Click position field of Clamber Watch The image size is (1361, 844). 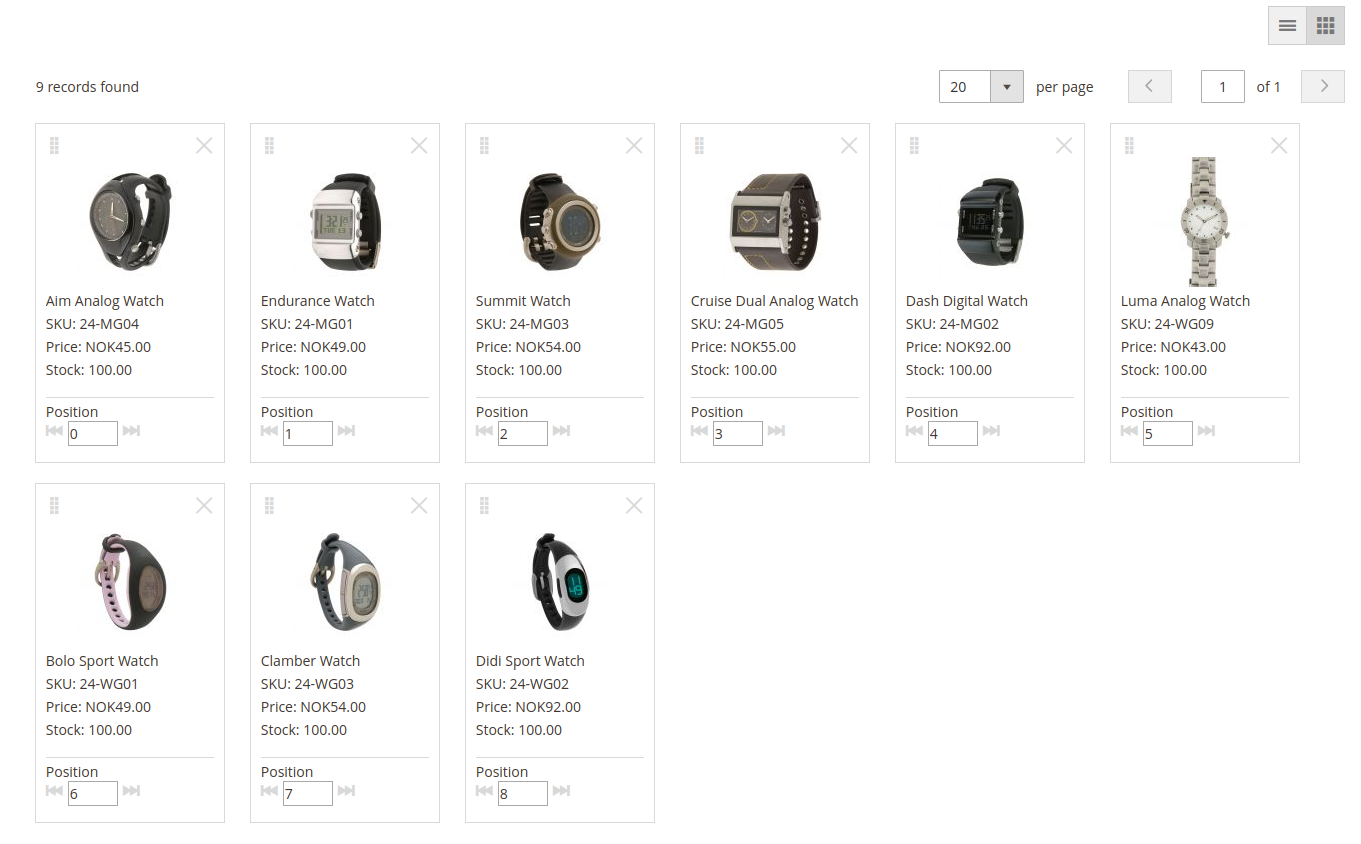point(308,794)
